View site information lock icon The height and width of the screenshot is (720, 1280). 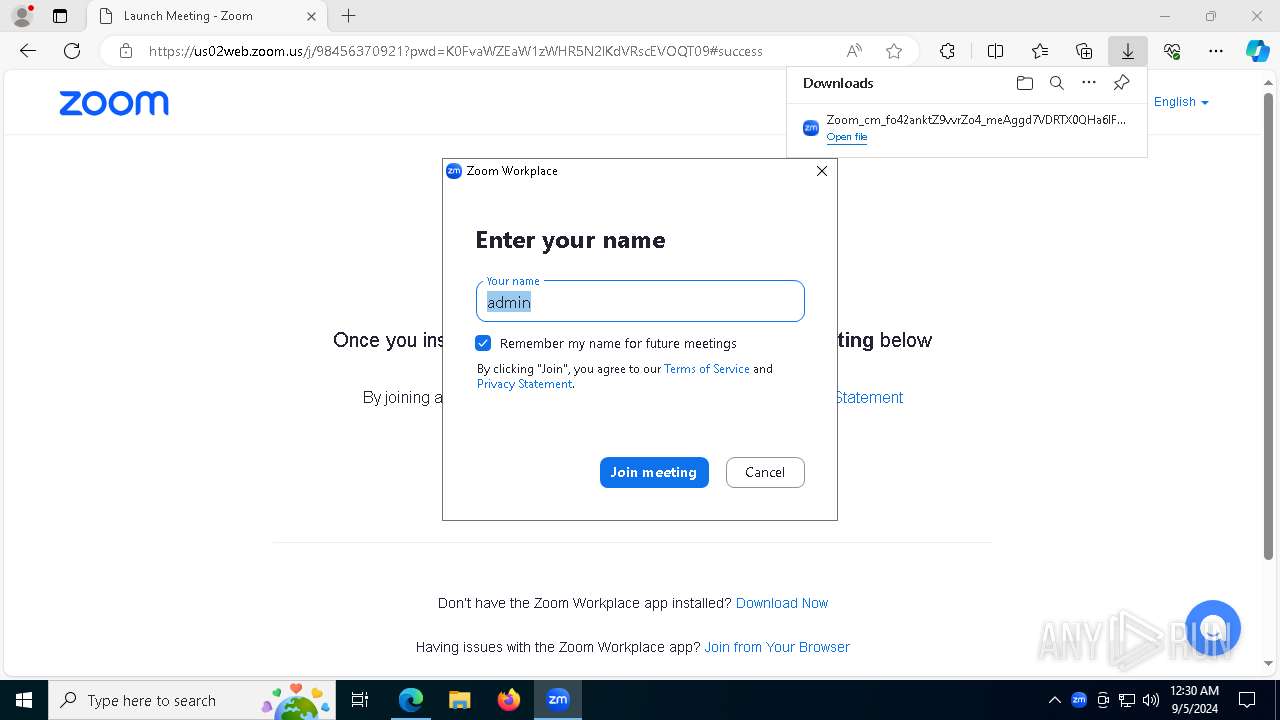[126, 51]
